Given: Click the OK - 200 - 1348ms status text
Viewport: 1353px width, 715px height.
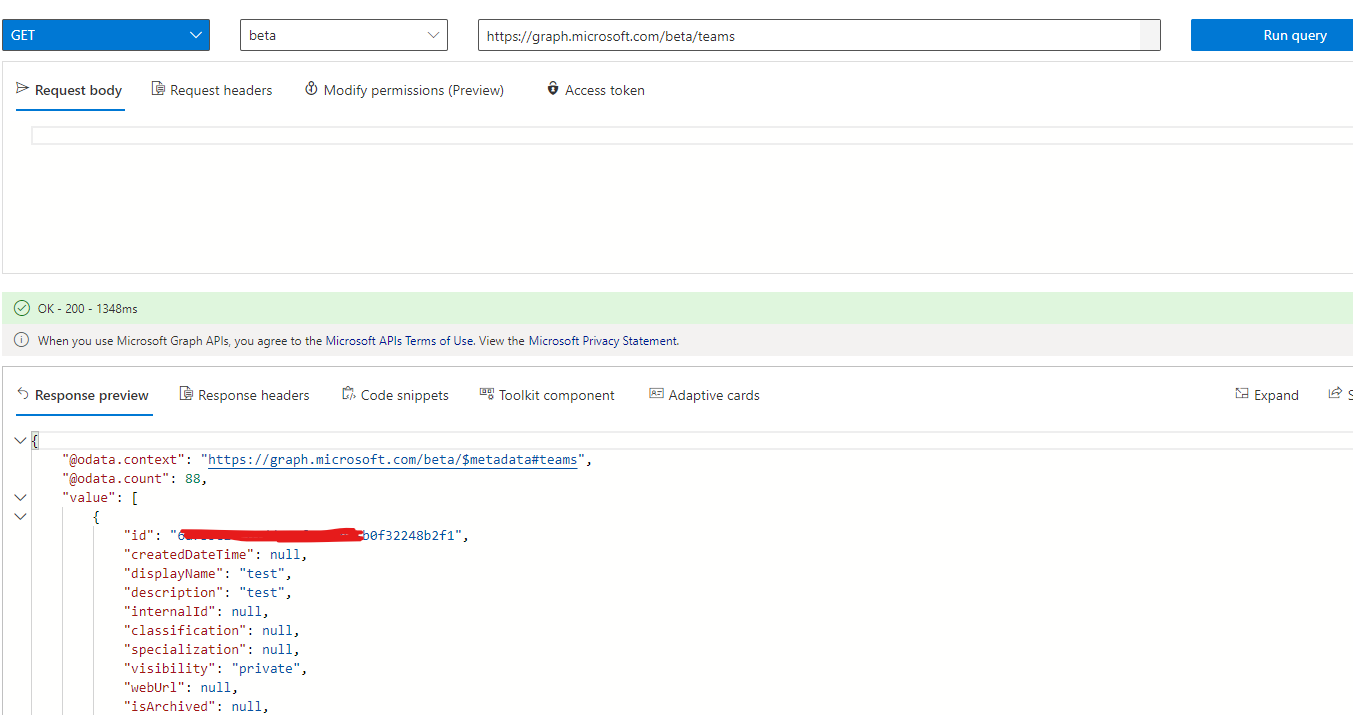Looking at the screenshot, I should (88, 309).
